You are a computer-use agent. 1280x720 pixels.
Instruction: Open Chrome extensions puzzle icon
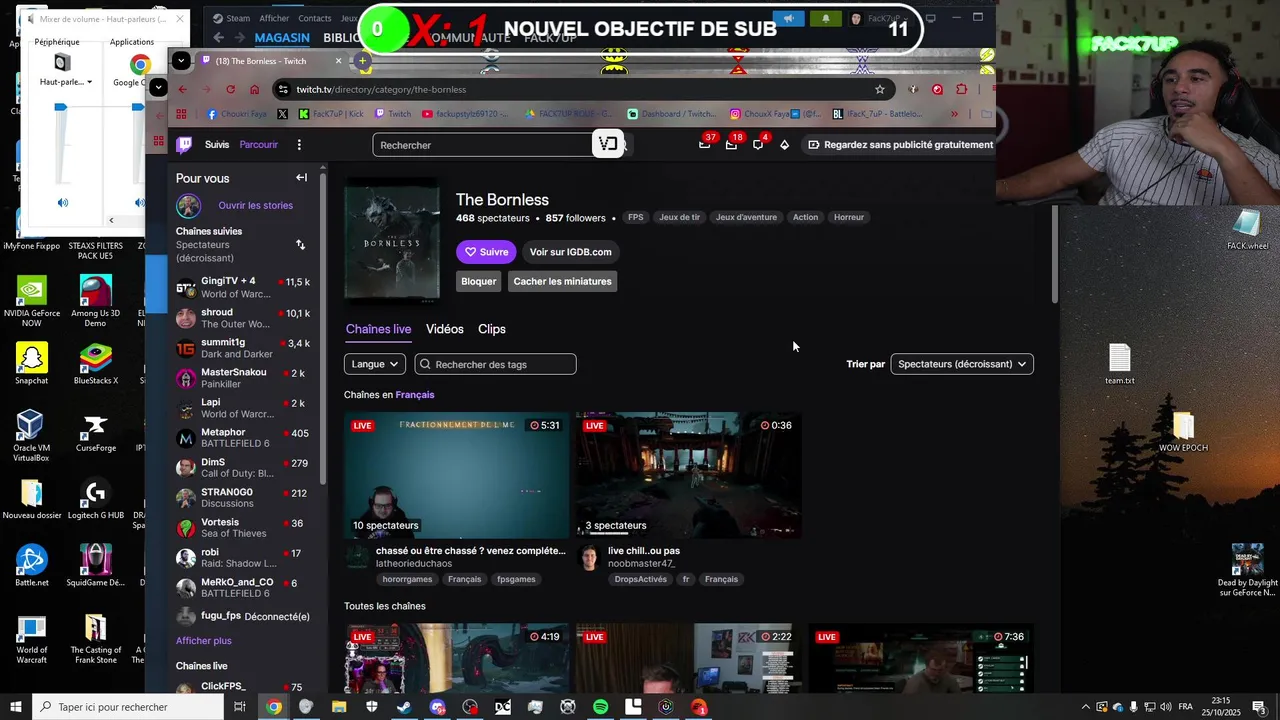pyautogui.click(x=962, y=89)
